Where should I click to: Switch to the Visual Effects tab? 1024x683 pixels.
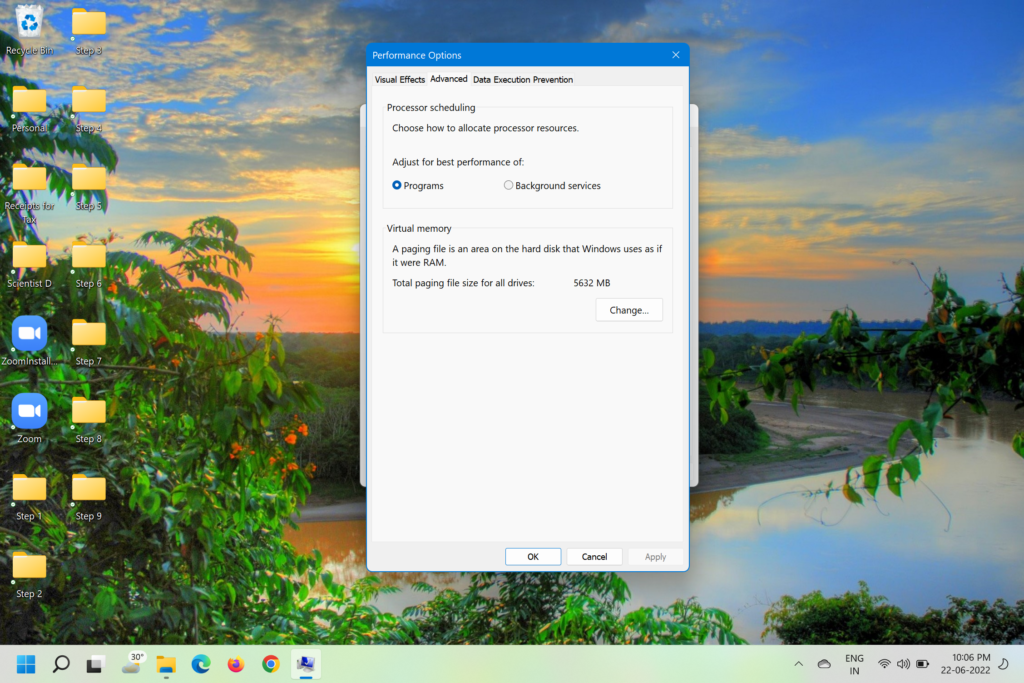[399, 79]
